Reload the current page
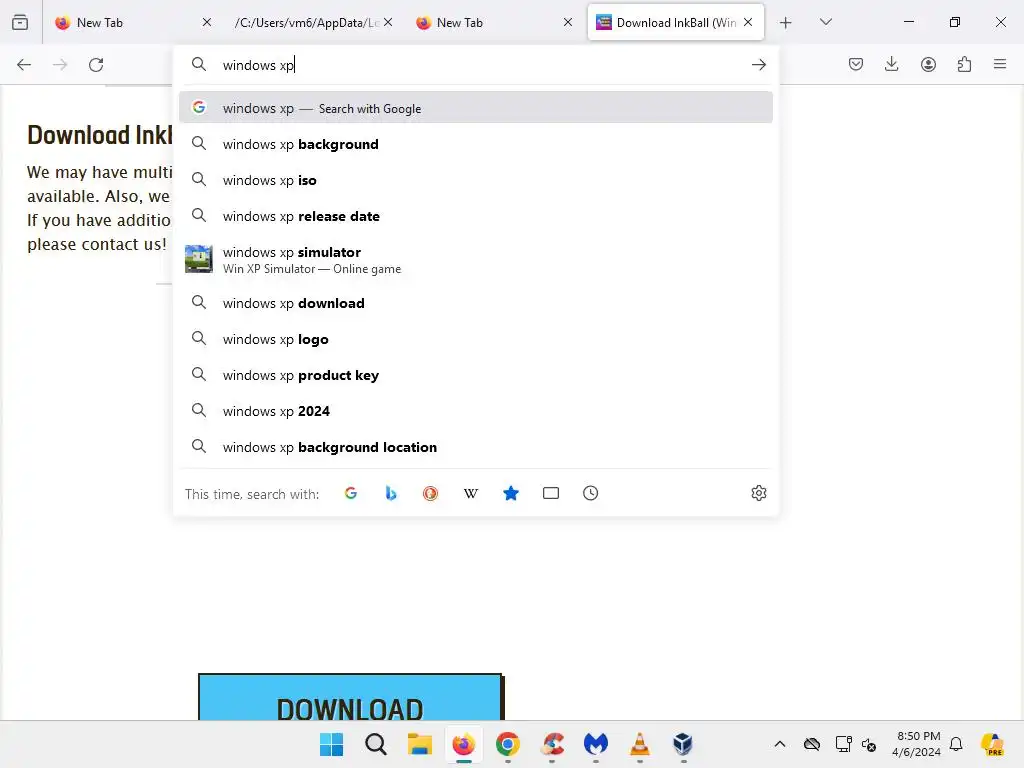This screenshot has width=1024, height=768. point(96,65)
